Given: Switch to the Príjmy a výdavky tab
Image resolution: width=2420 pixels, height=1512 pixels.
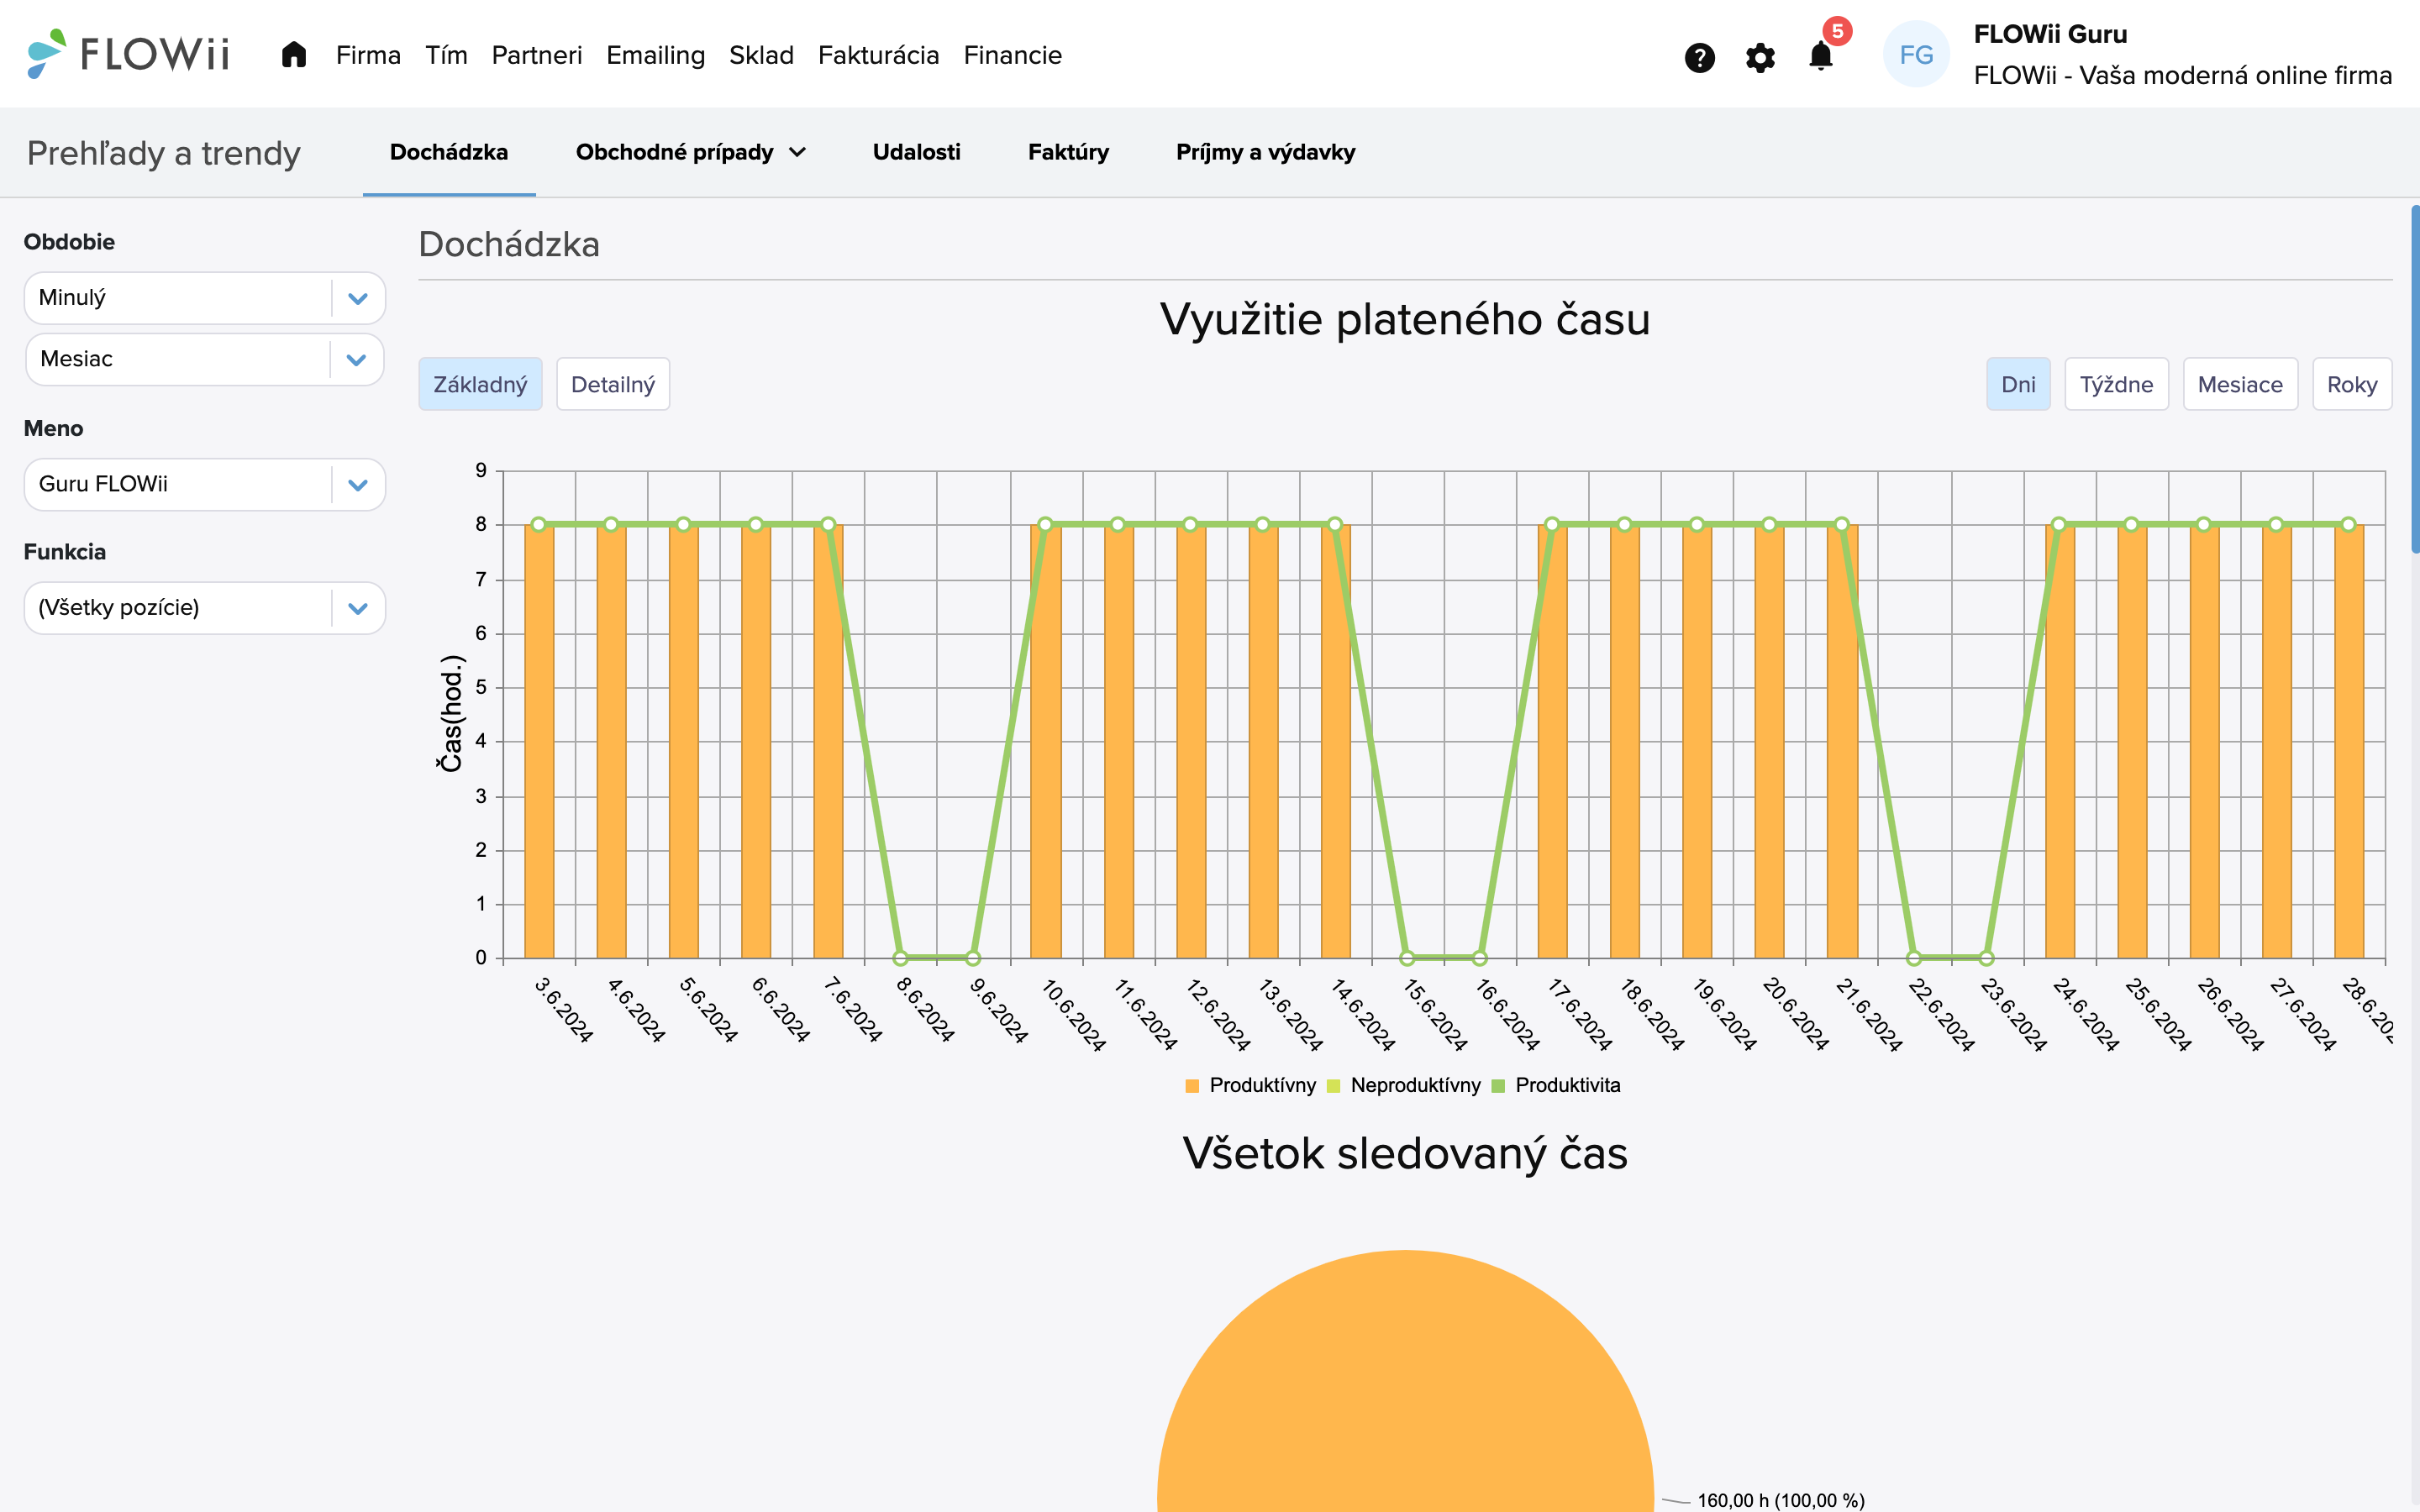Looking at the screenshot, I should click(1265, 152).
